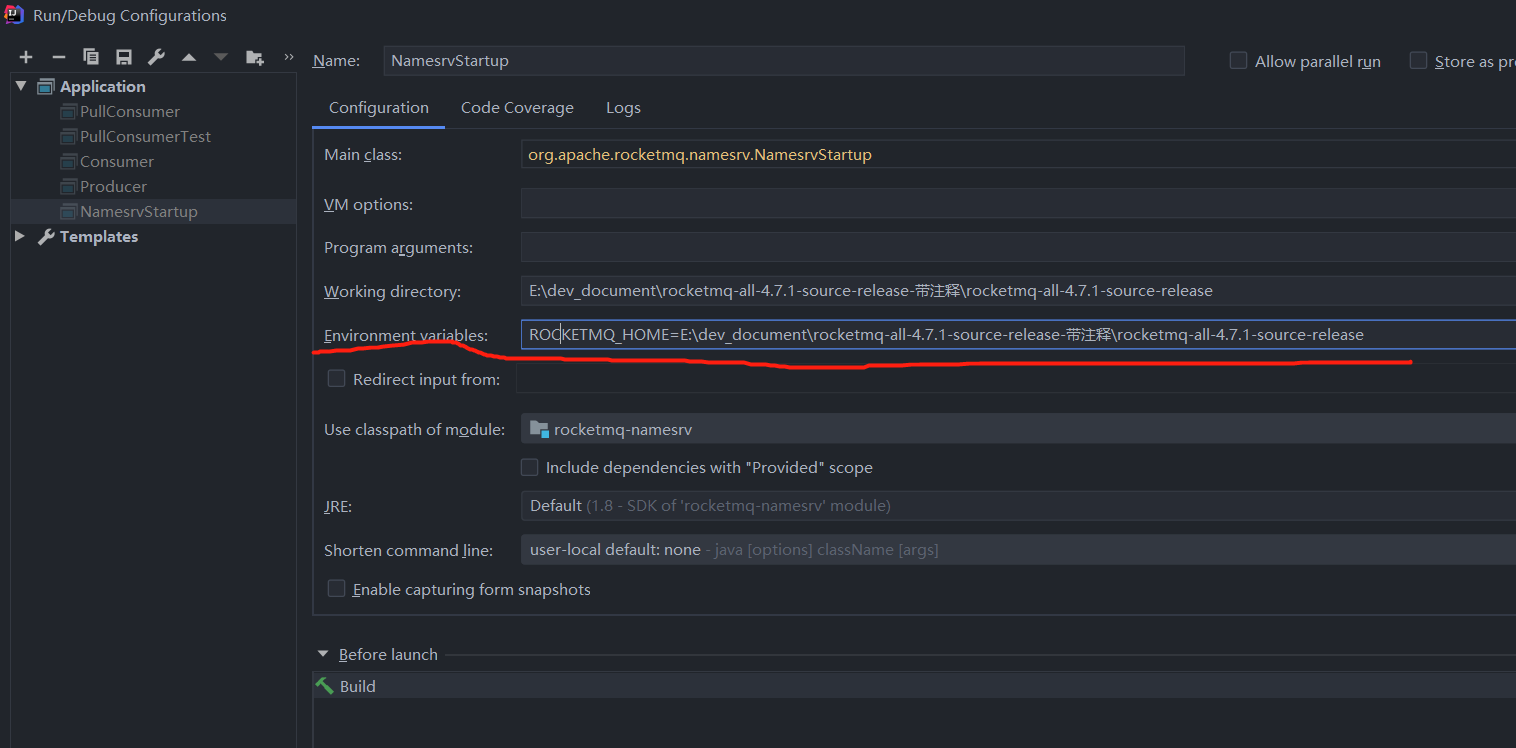Click the Environment variables field
The image size is (1516, 748).
[x=1018, y=334]
